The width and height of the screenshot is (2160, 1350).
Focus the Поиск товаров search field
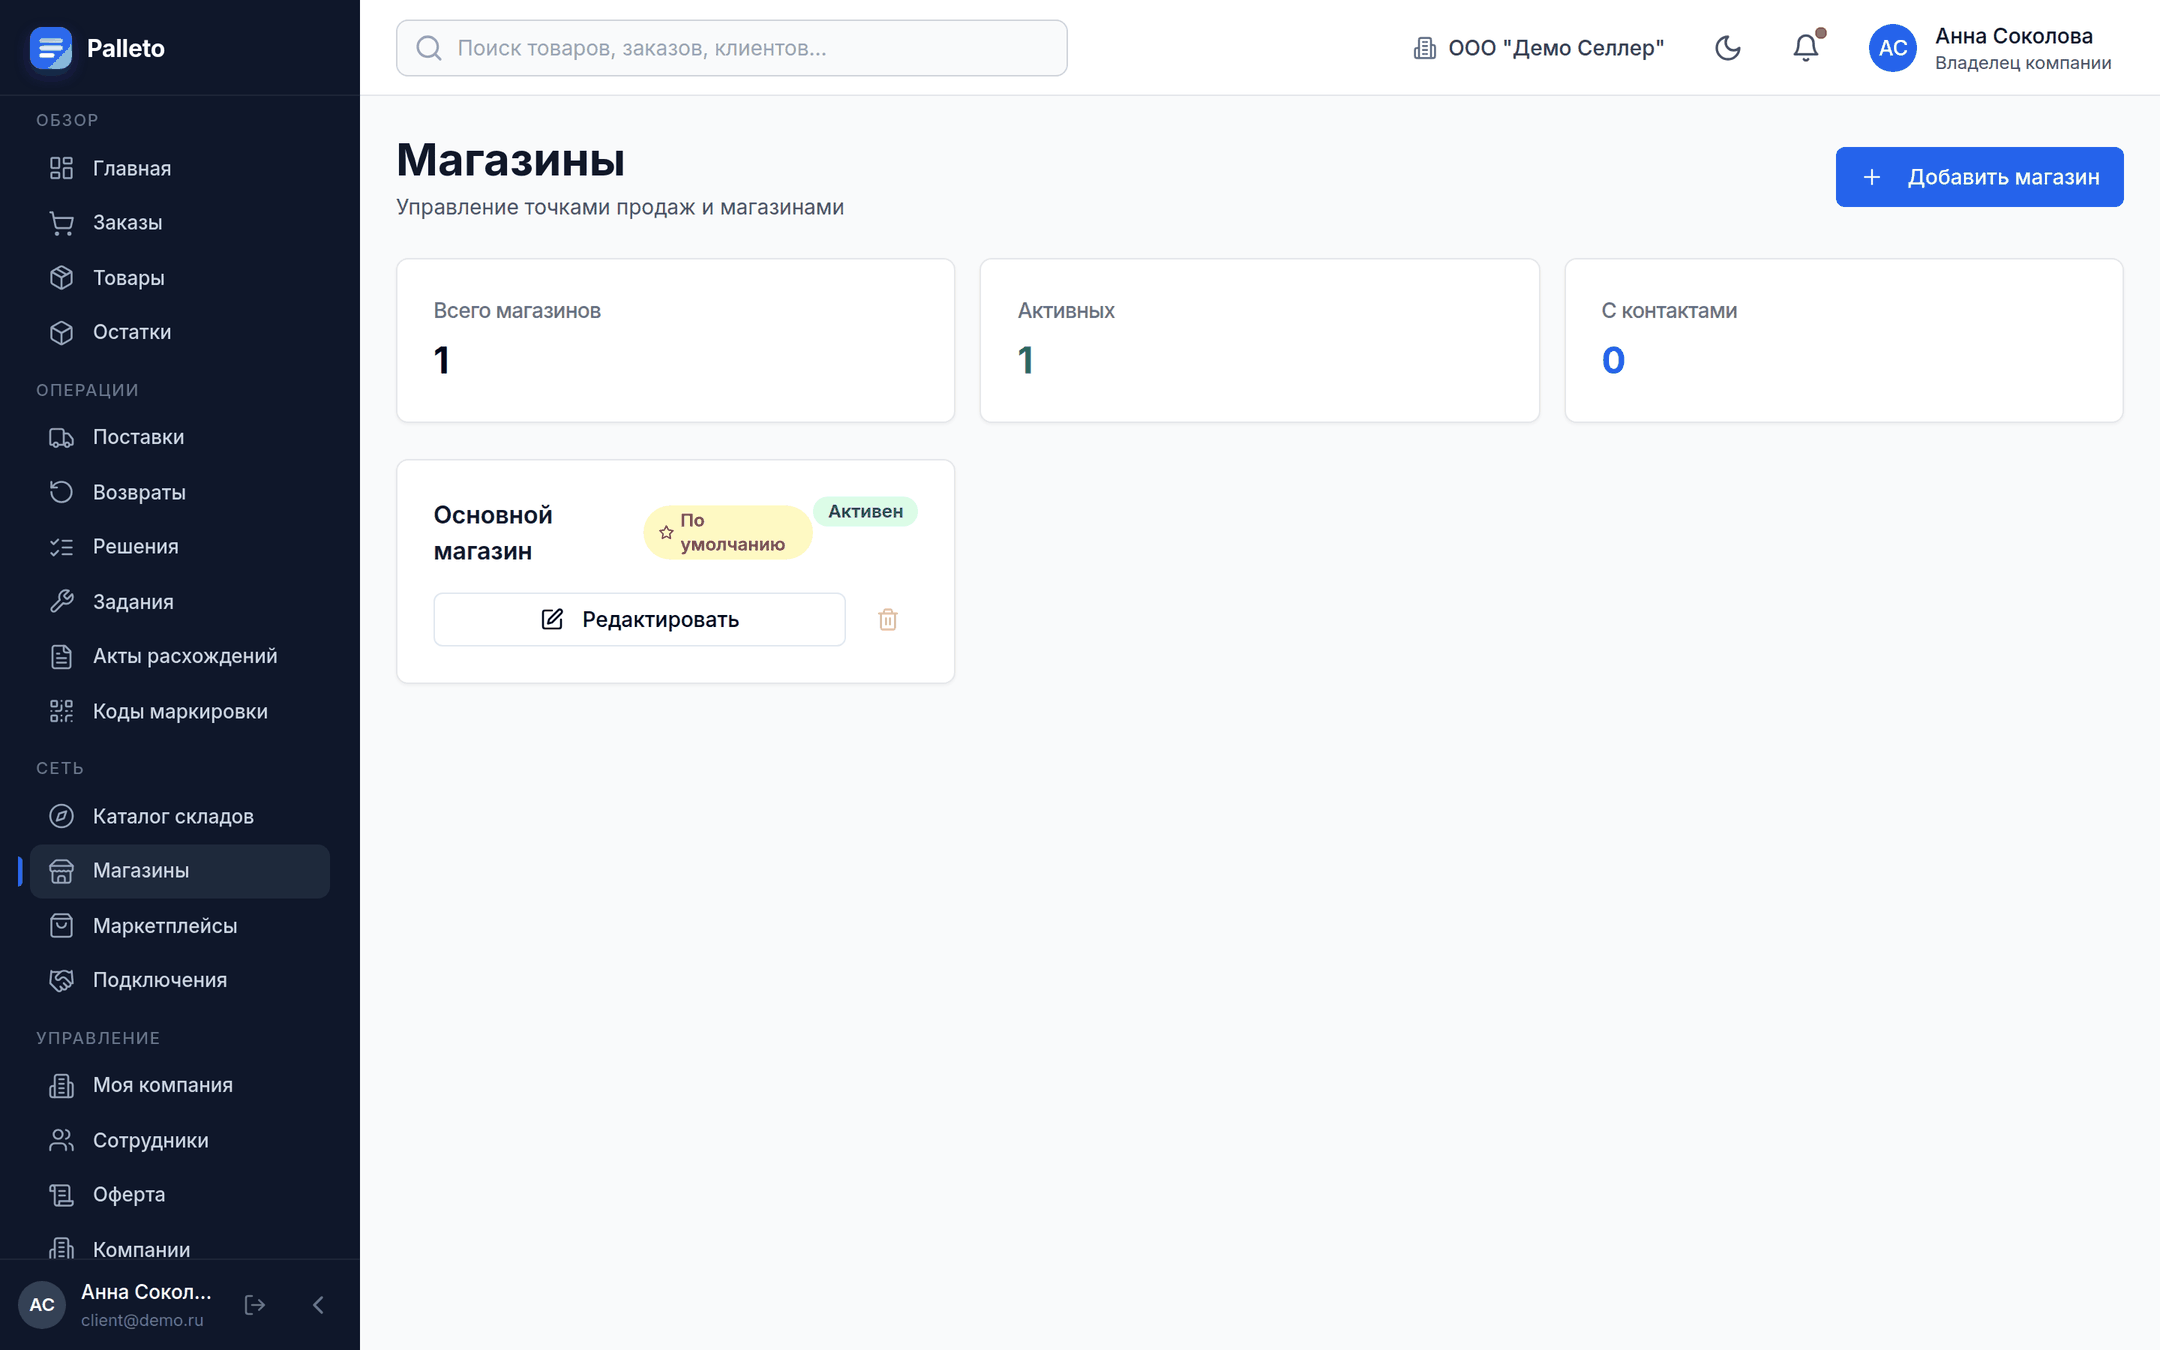(x=732, y=48)
